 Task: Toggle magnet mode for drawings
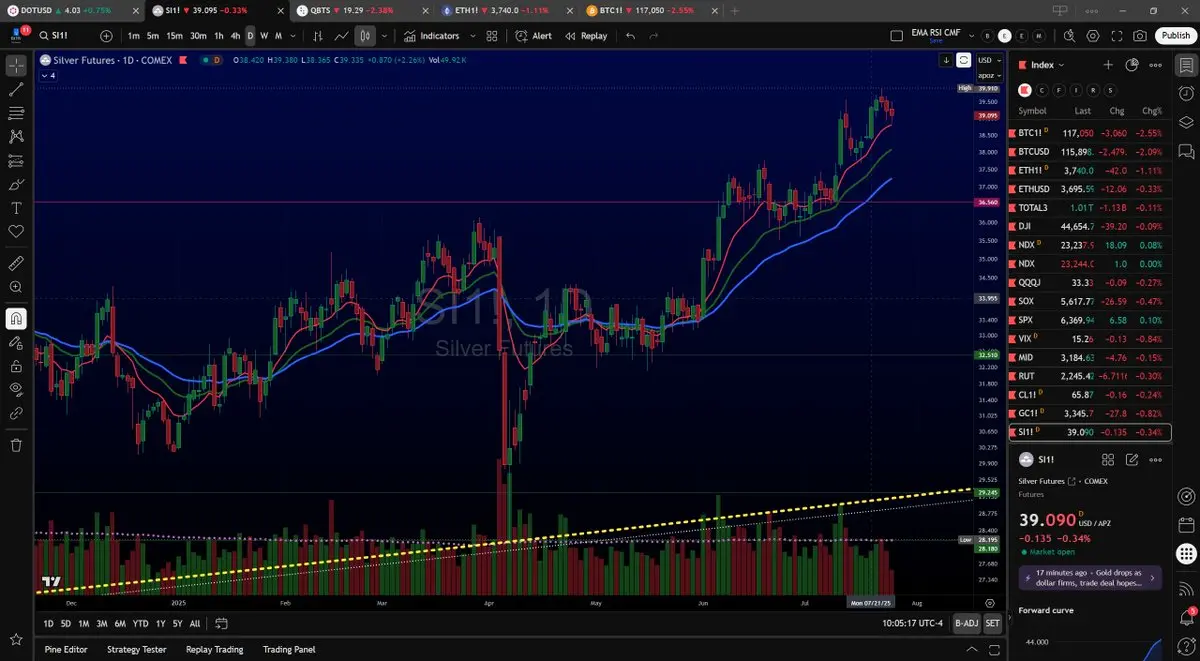[x=16, y=319]
